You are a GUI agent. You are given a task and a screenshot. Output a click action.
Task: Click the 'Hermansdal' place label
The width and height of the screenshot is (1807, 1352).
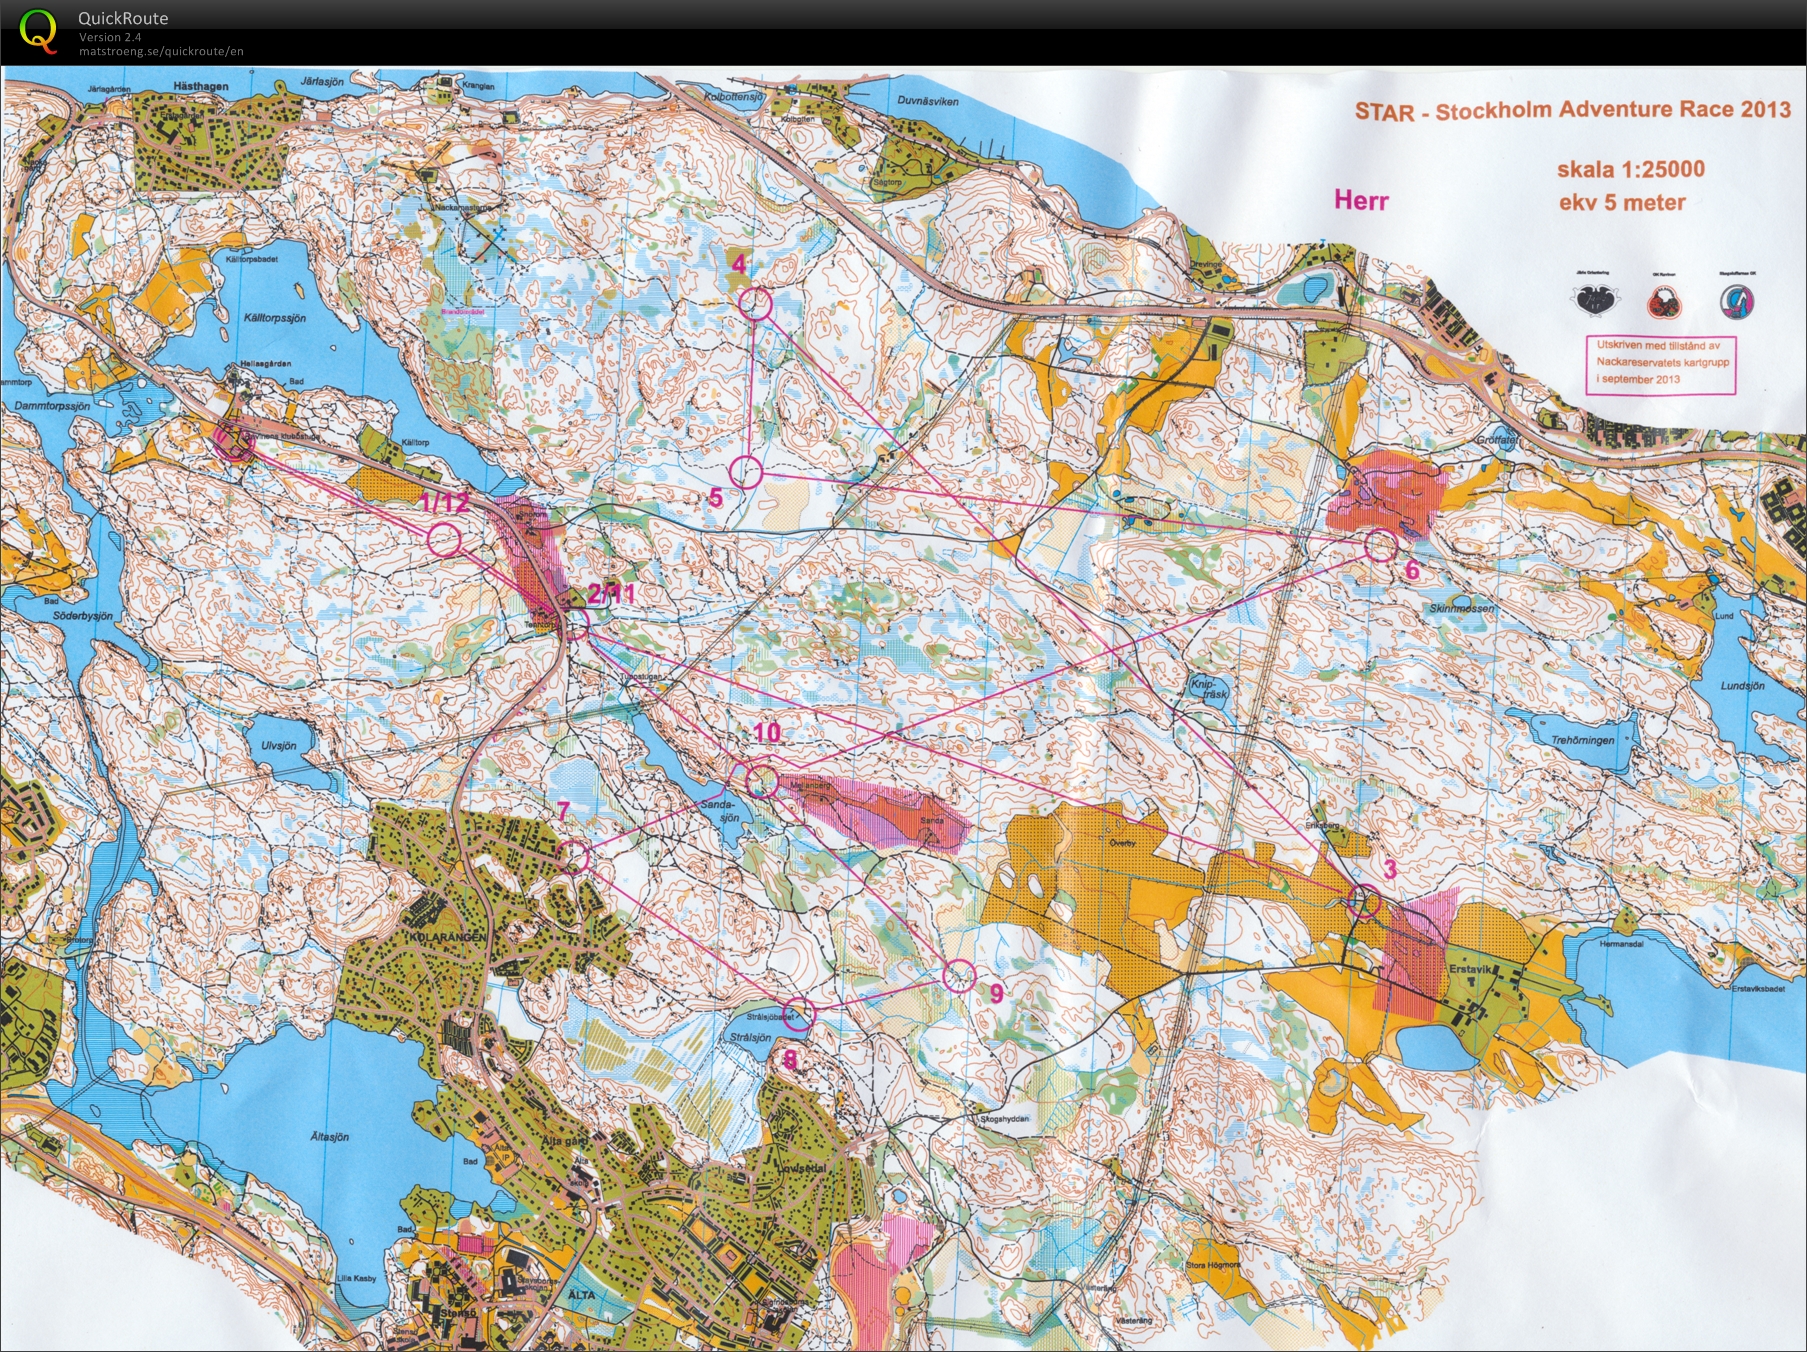(1621, 944)
